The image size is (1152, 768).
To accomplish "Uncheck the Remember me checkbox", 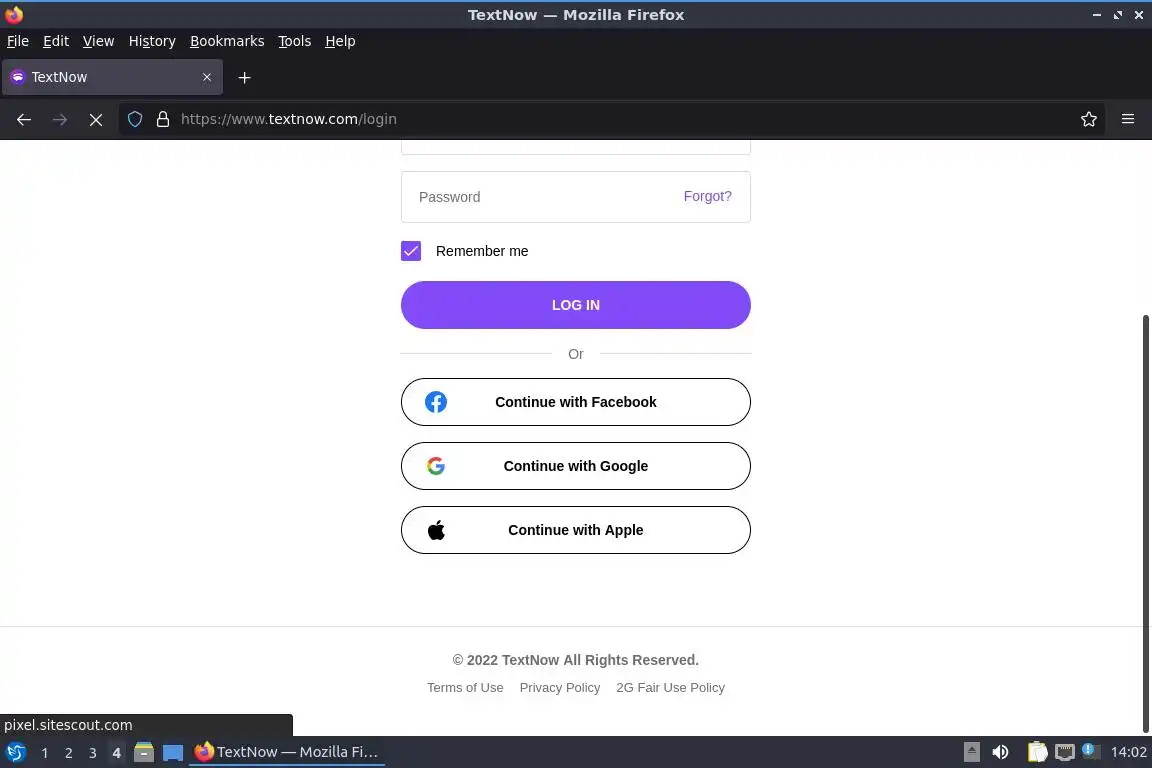I will click(411, 251).
